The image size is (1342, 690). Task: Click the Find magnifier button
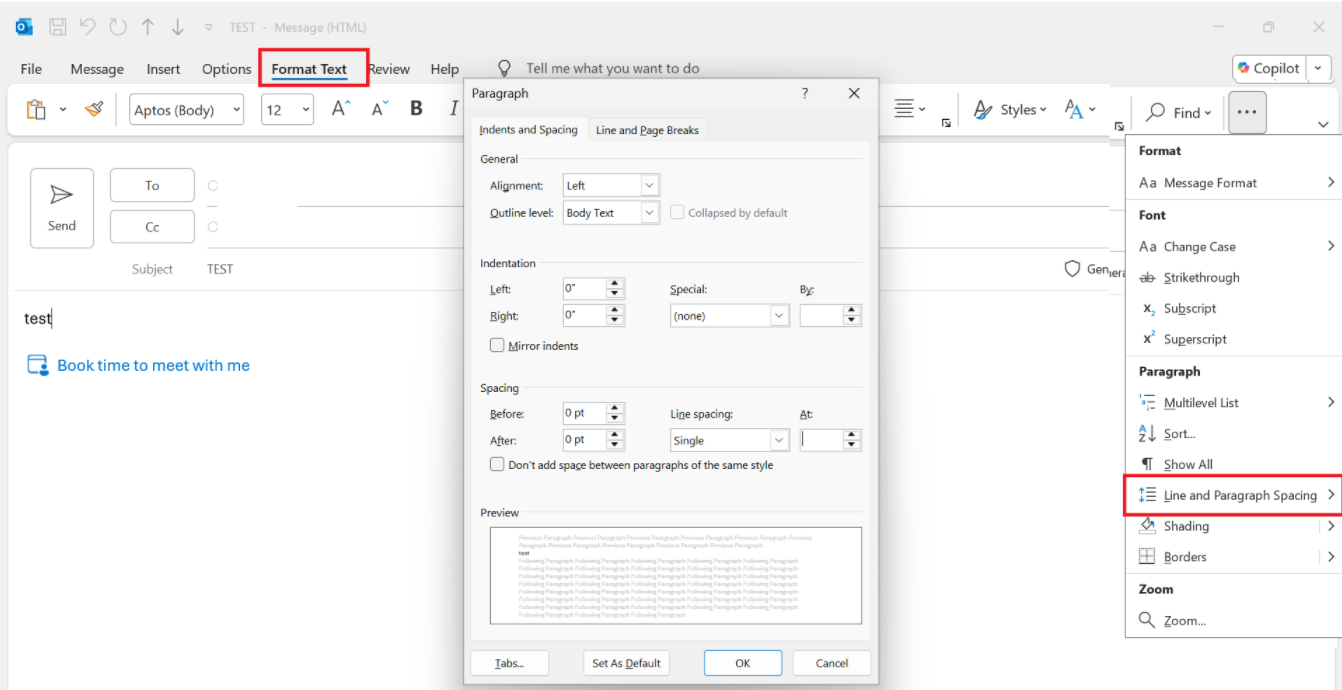coord(1177,112)
